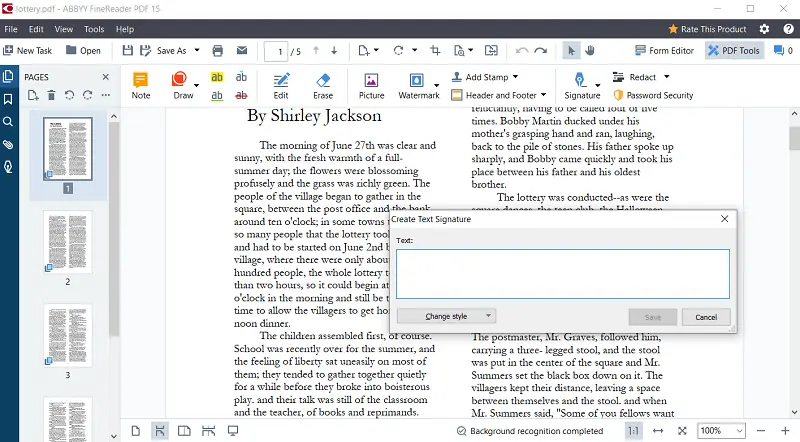800x442 pixels.
Task: Open the 100% zoom level combo box
Action: coord(721,431)
